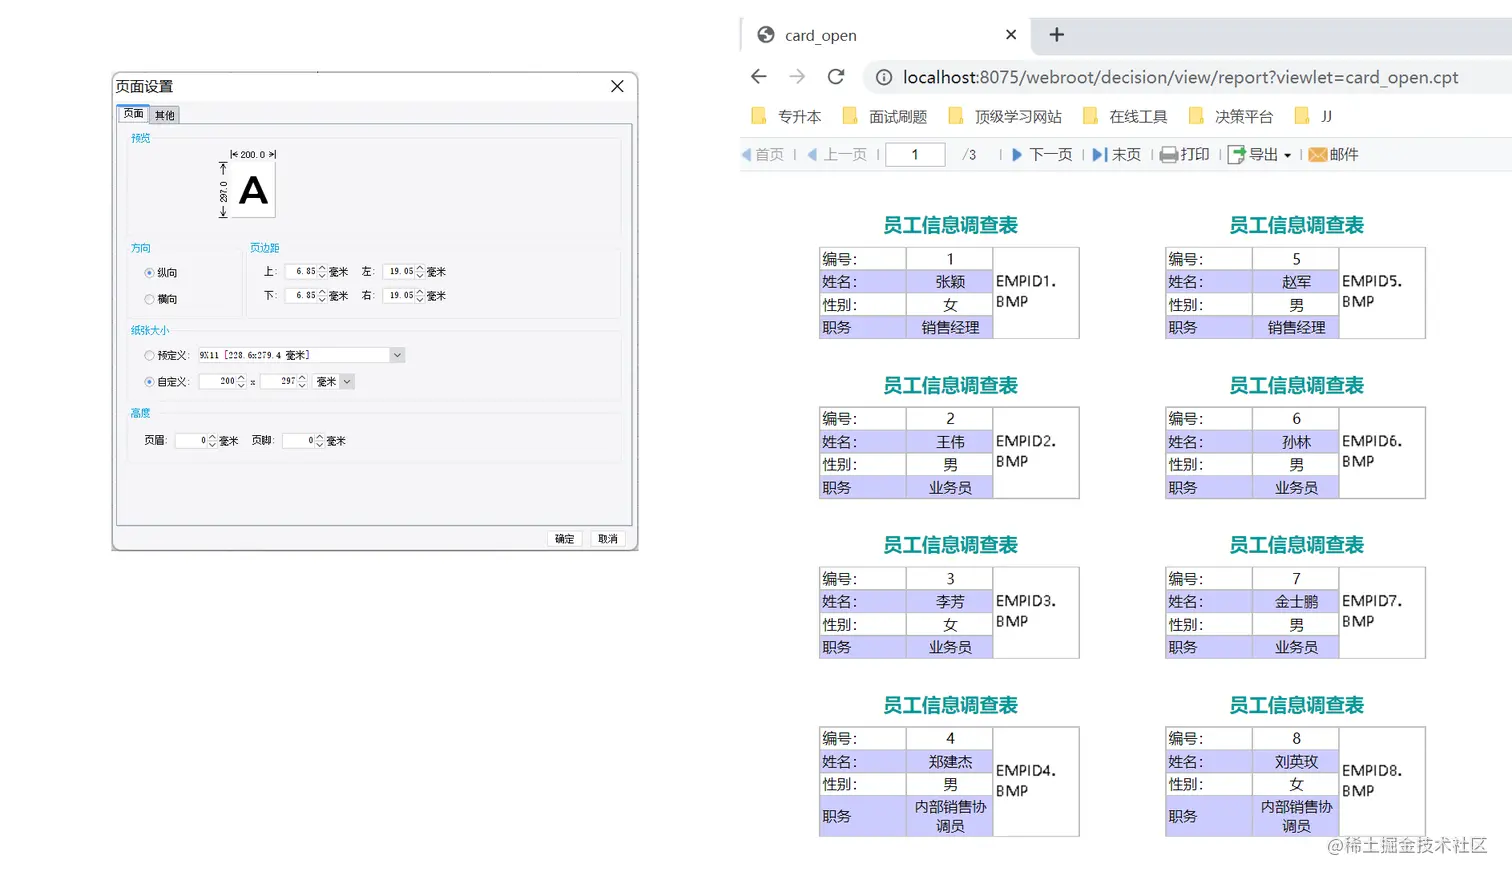Confirm page setup with 确定
Screen dimensions: 1512x880
(565, 539)
